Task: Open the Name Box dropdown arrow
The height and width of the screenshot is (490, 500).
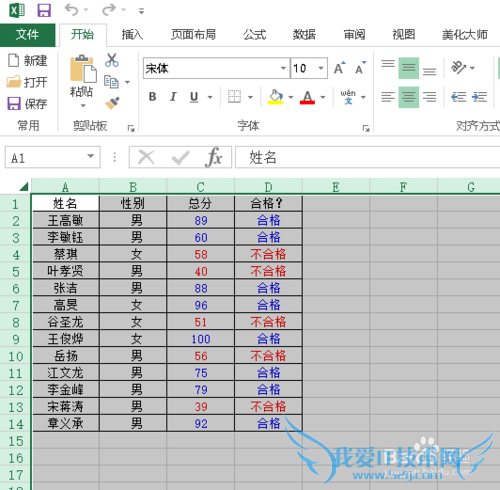Action: pos(90,156)
